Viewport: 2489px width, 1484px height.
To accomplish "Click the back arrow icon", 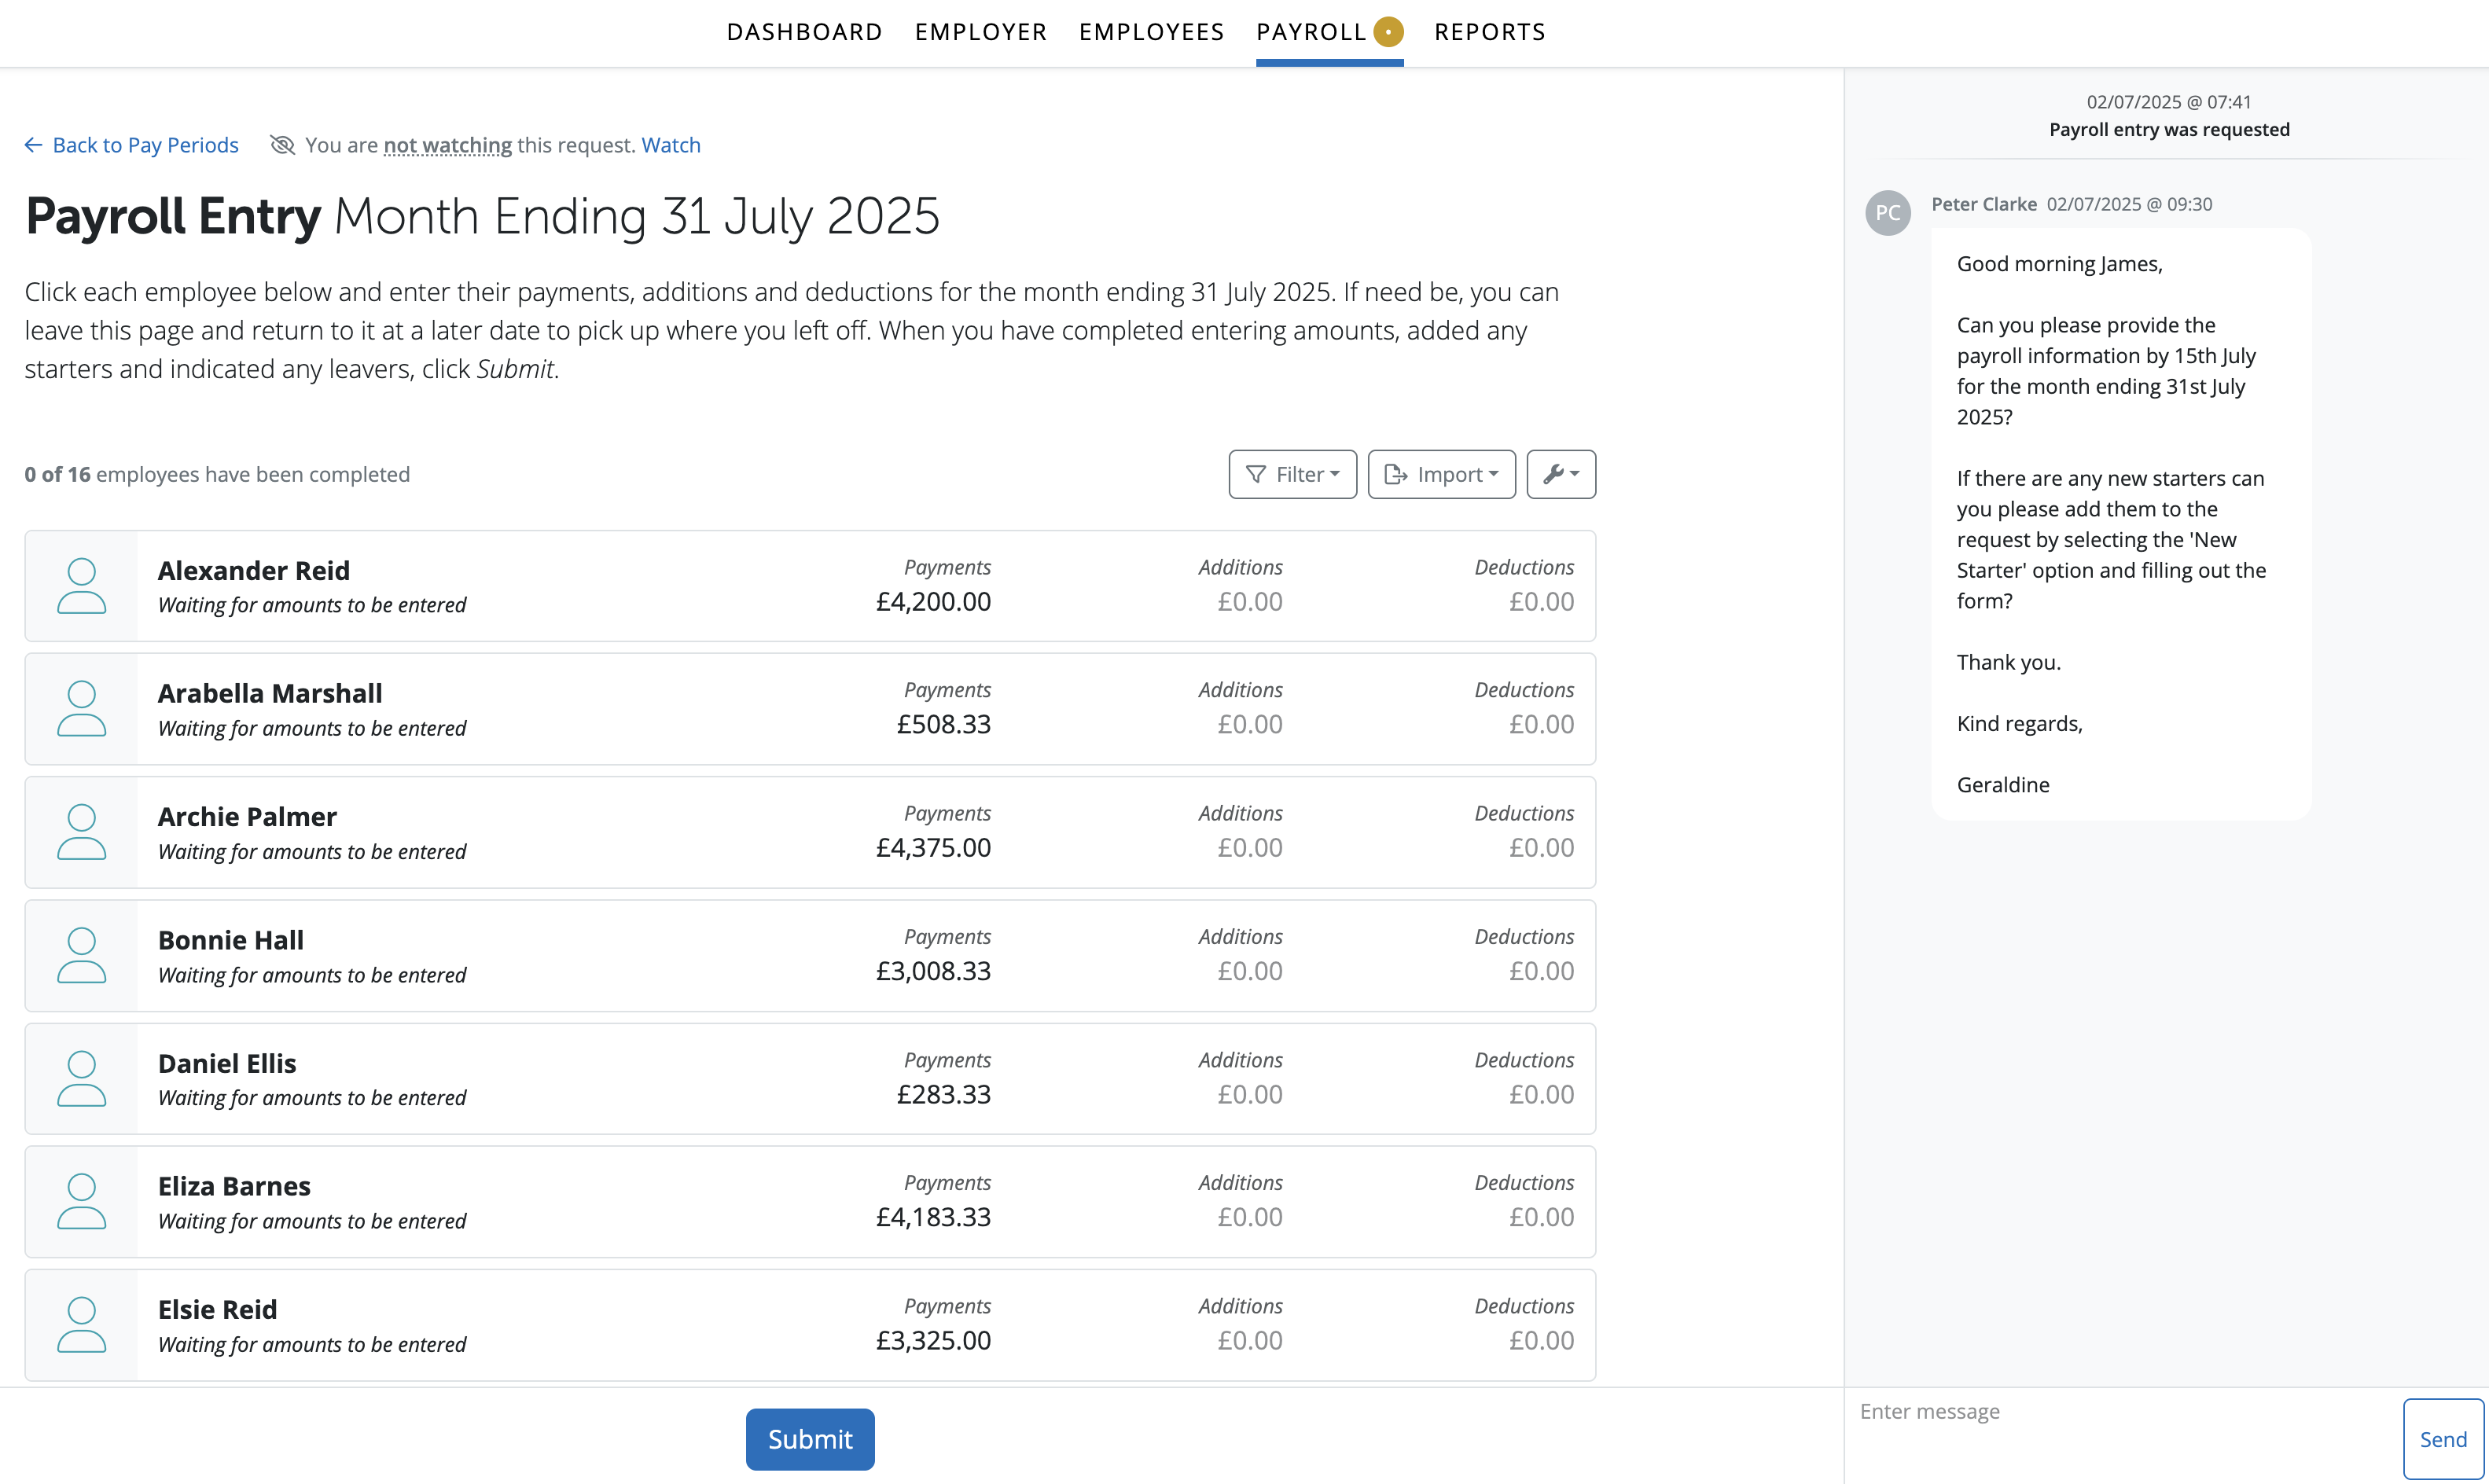I will point(33,145).
